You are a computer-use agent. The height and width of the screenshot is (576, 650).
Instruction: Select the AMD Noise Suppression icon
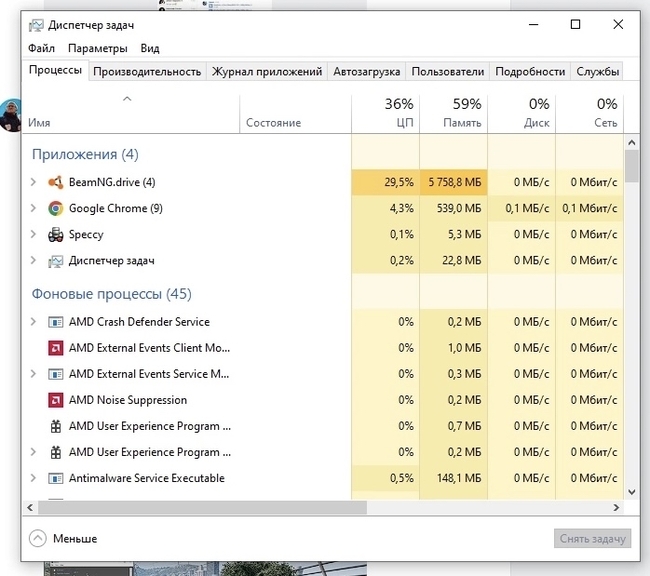(x=56, y=400)
